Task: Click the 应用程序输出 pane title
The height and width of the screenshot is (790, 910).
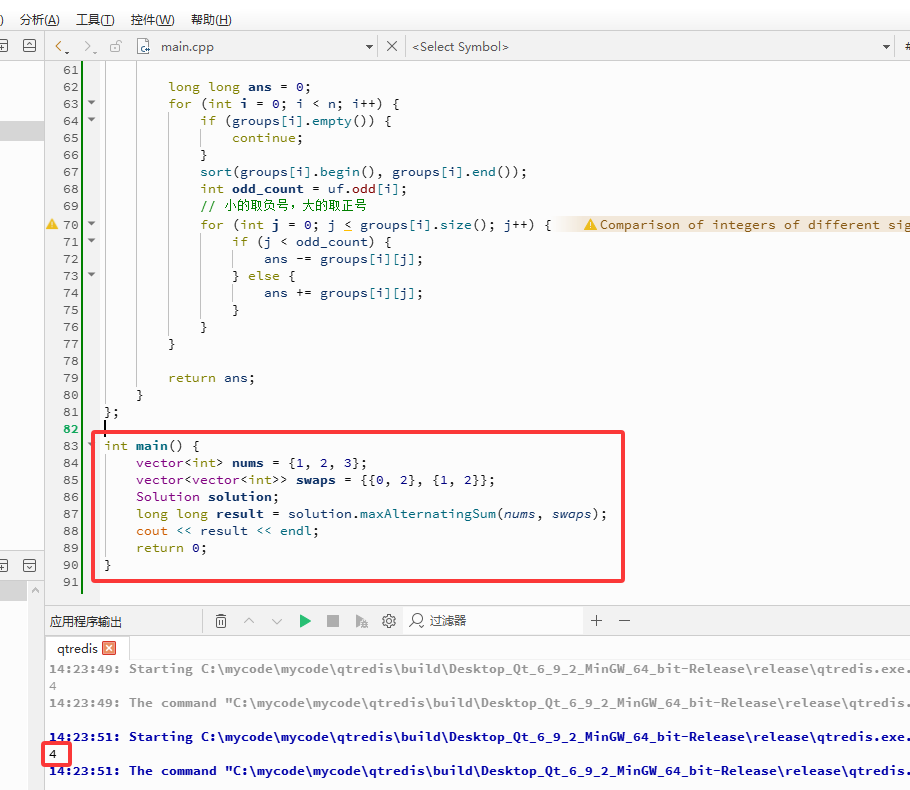Action: 86,622
